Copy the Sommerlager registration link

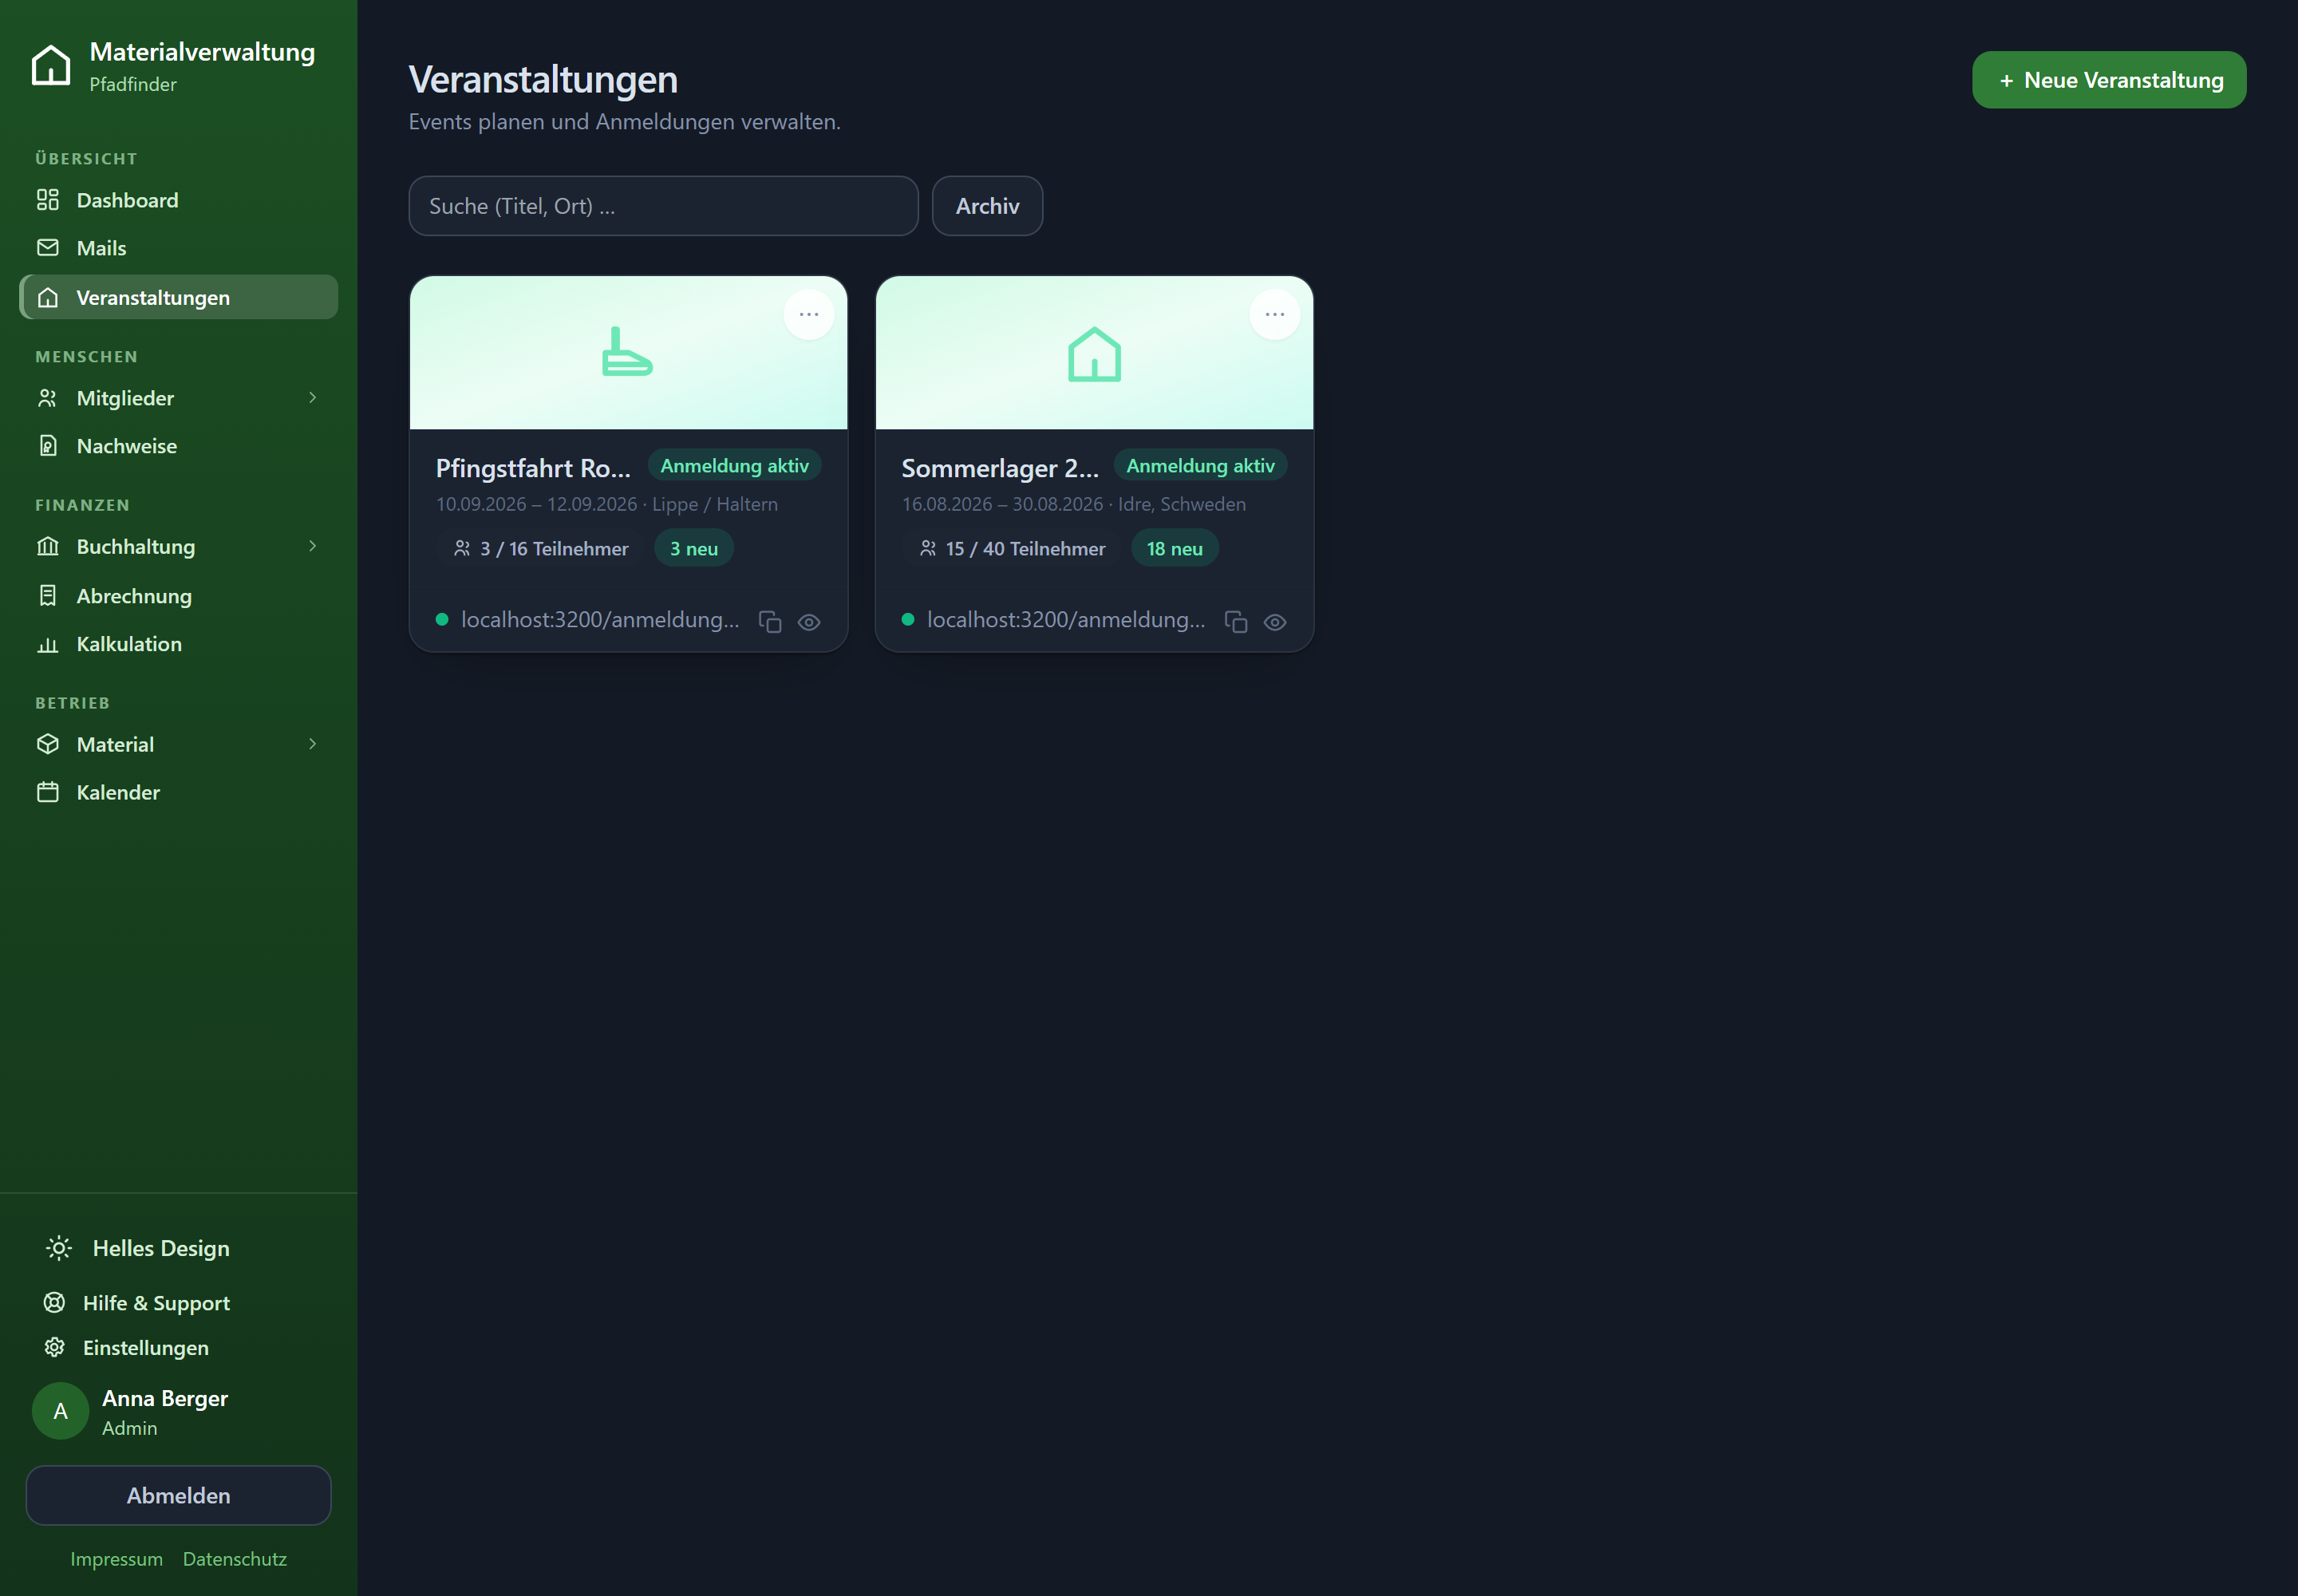(x=1236, y=622)
